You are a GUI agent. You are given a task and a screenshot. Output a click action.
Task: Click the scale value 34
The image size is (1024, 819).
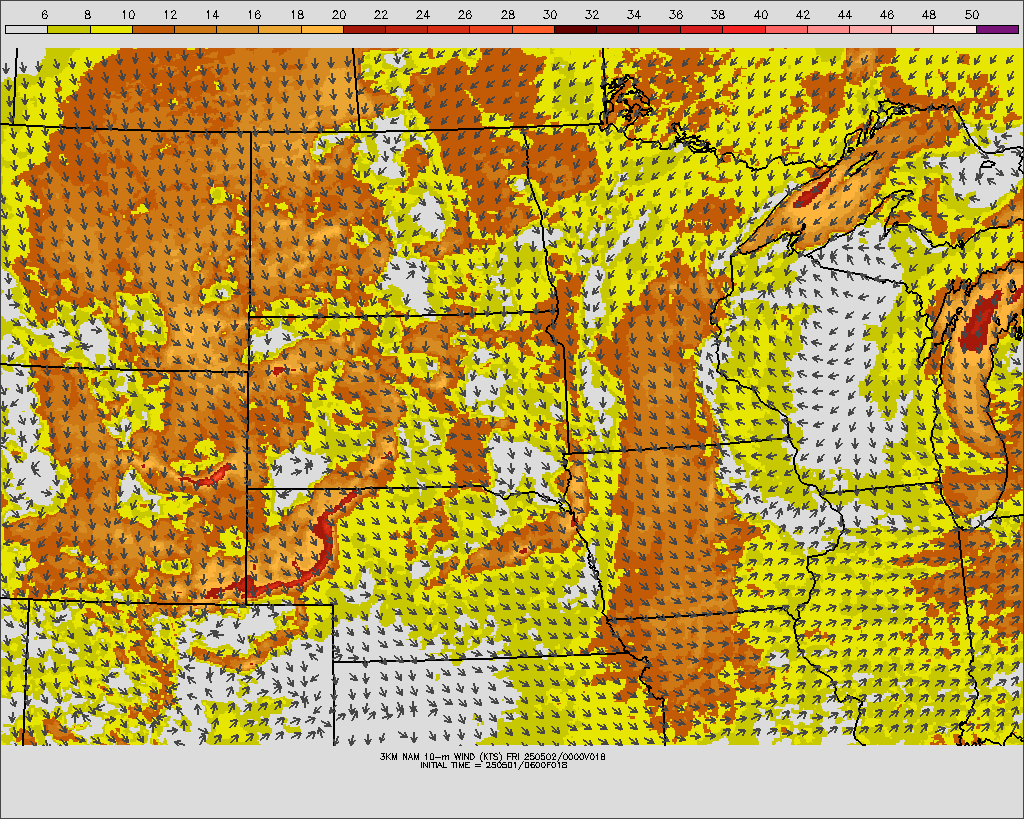pos(634,14)
